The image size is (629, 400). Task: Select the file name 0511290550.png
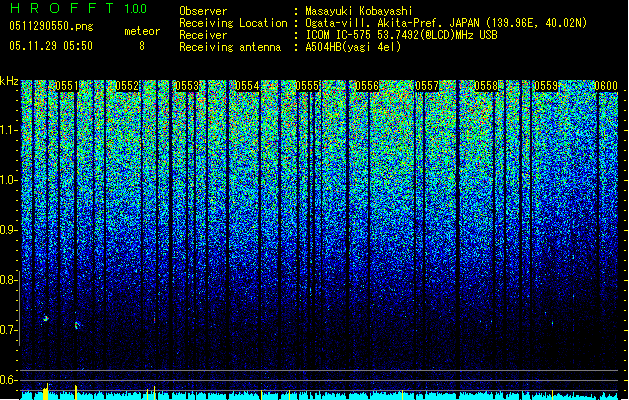51,27
